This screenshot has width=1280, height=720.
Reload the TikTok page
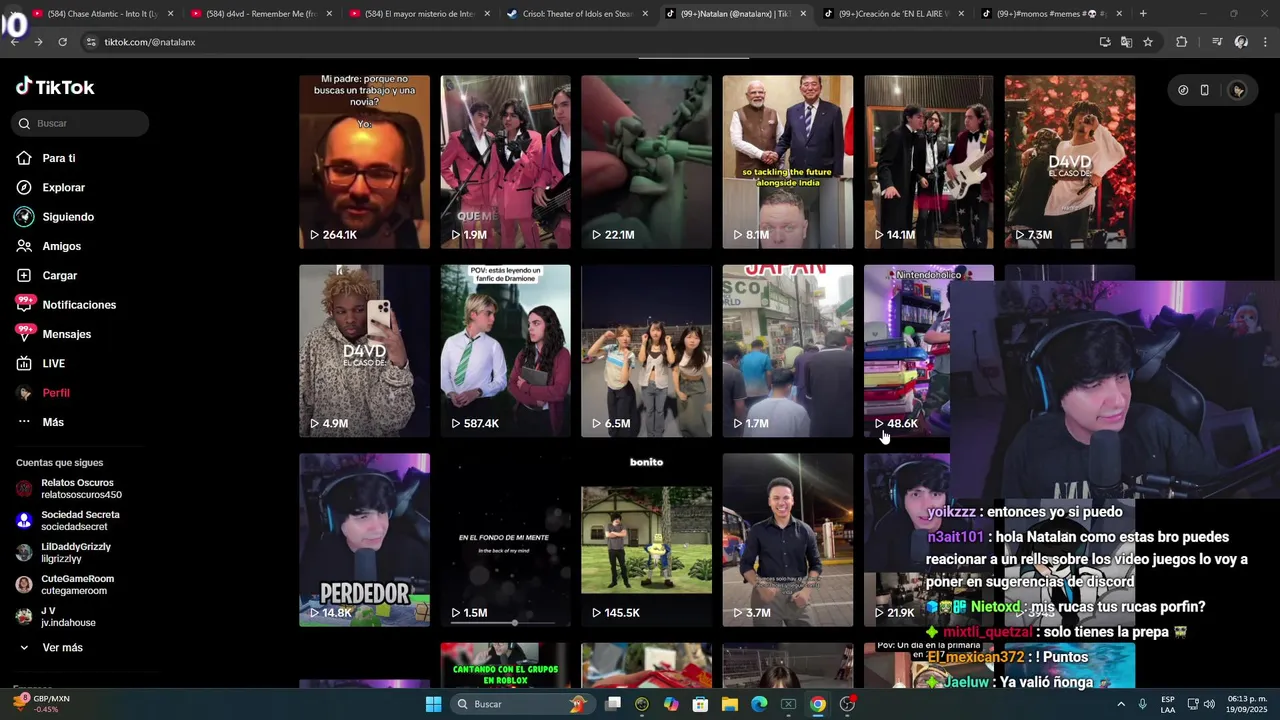tap(62, 42)
